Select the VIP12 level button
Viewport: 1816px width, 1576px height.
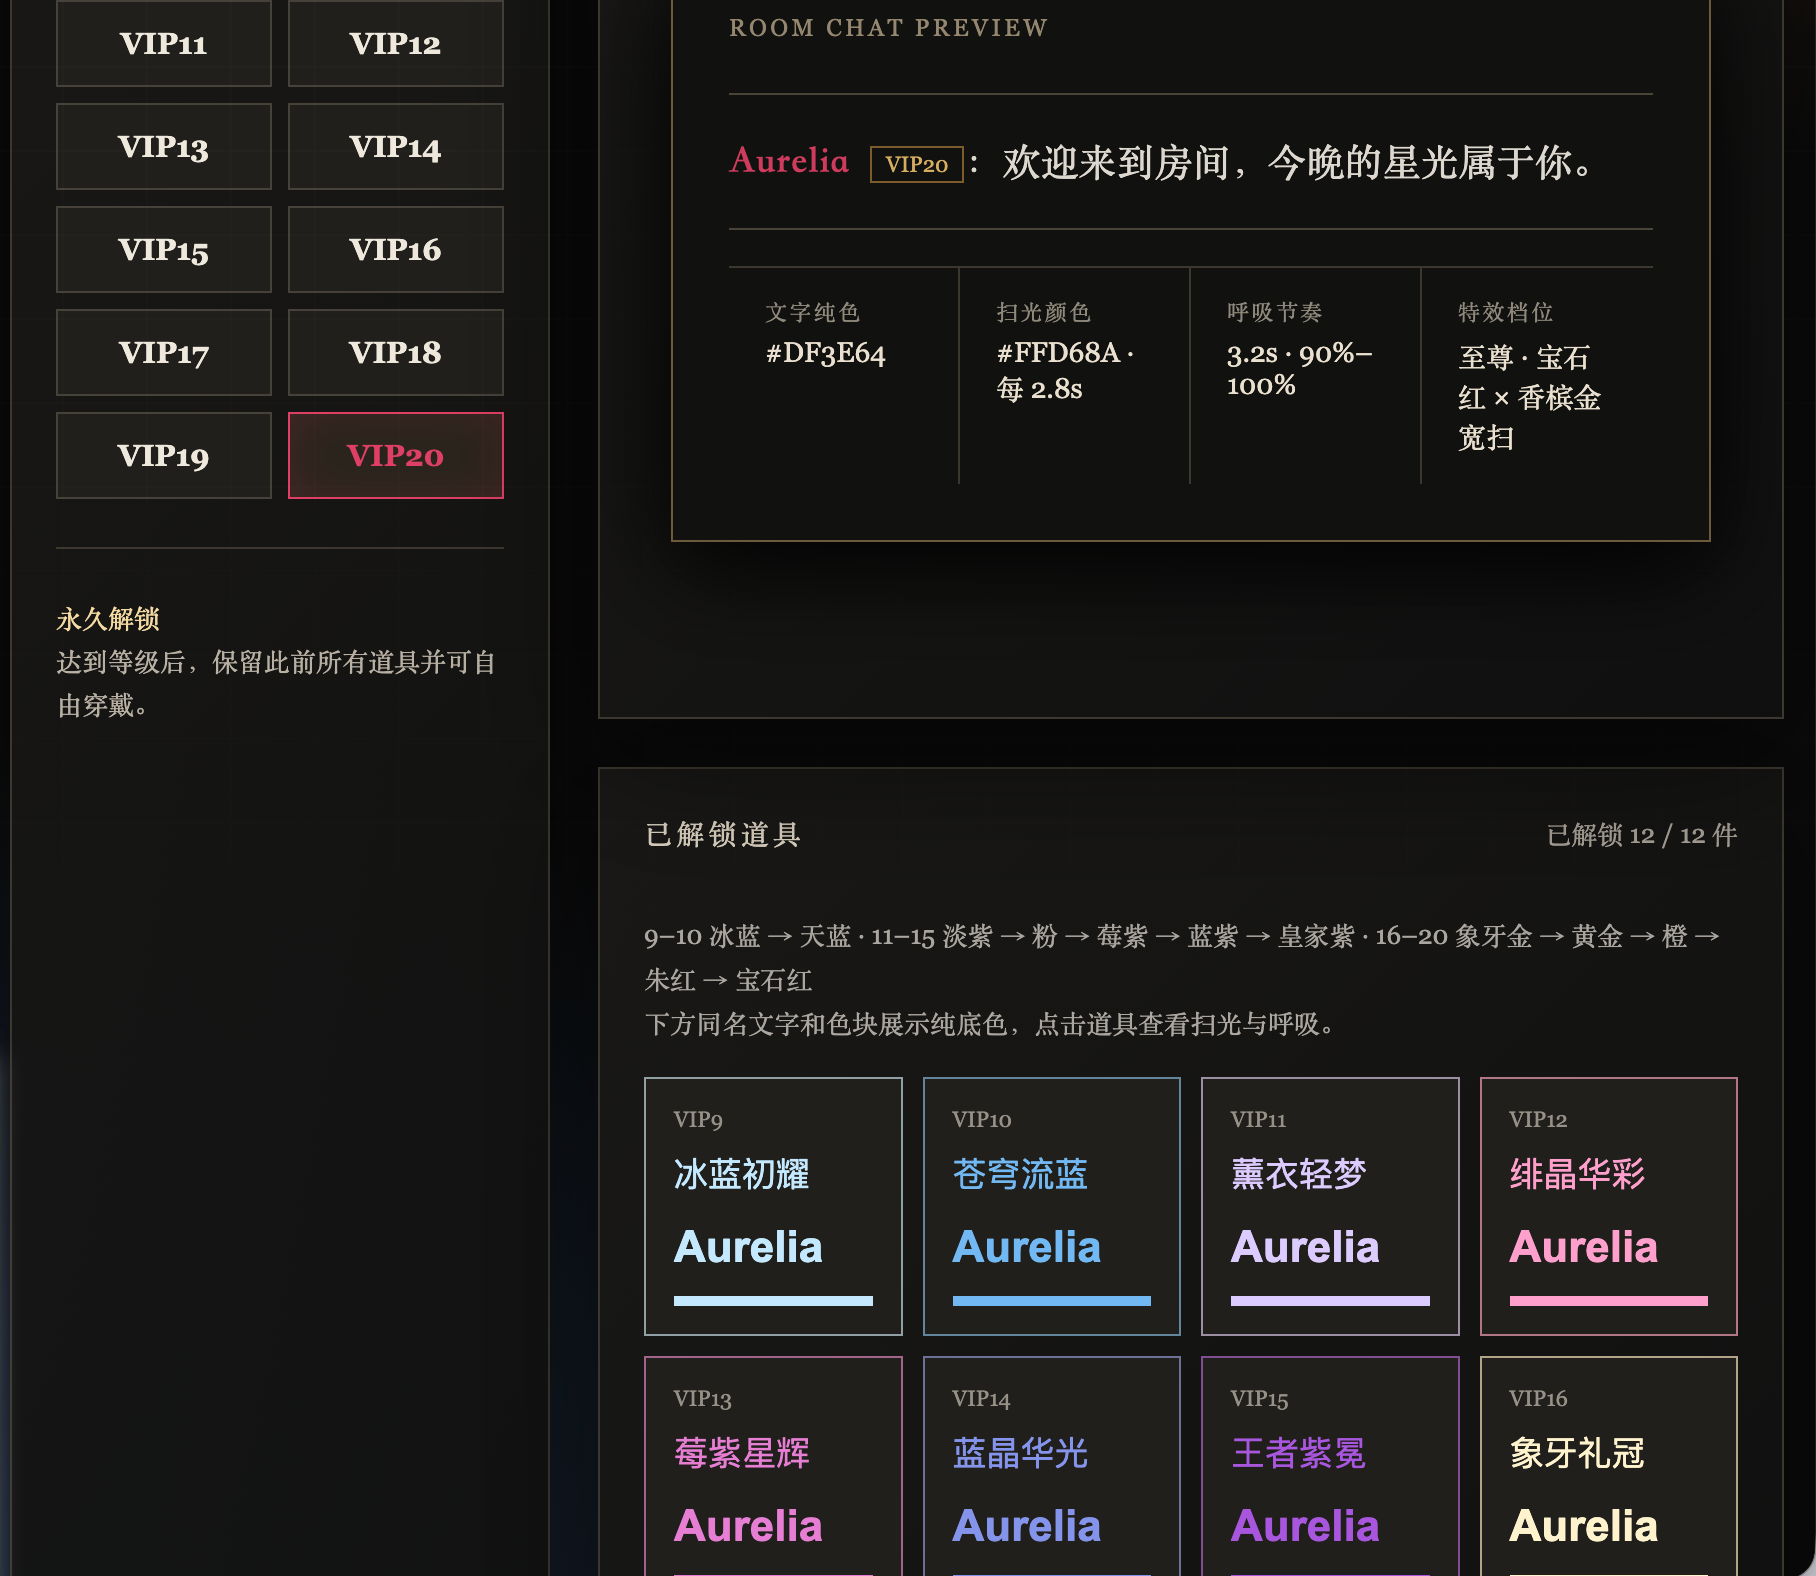(396, 43)
